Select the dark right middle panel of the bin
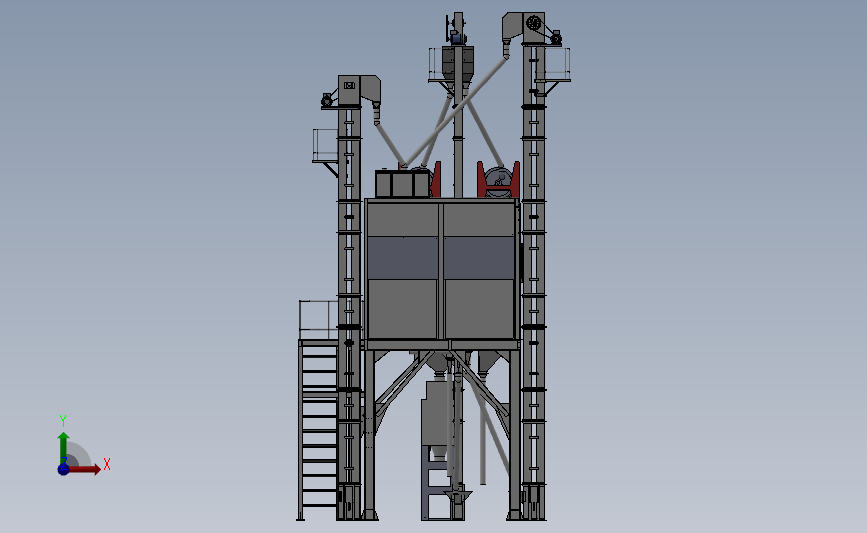867x533 pixels. [x=479, y=258]
